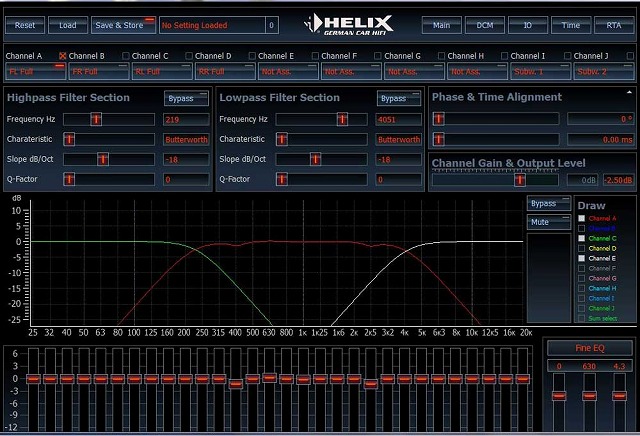Select the FR Full channel button
640x436 pixels.
point(99,71)
